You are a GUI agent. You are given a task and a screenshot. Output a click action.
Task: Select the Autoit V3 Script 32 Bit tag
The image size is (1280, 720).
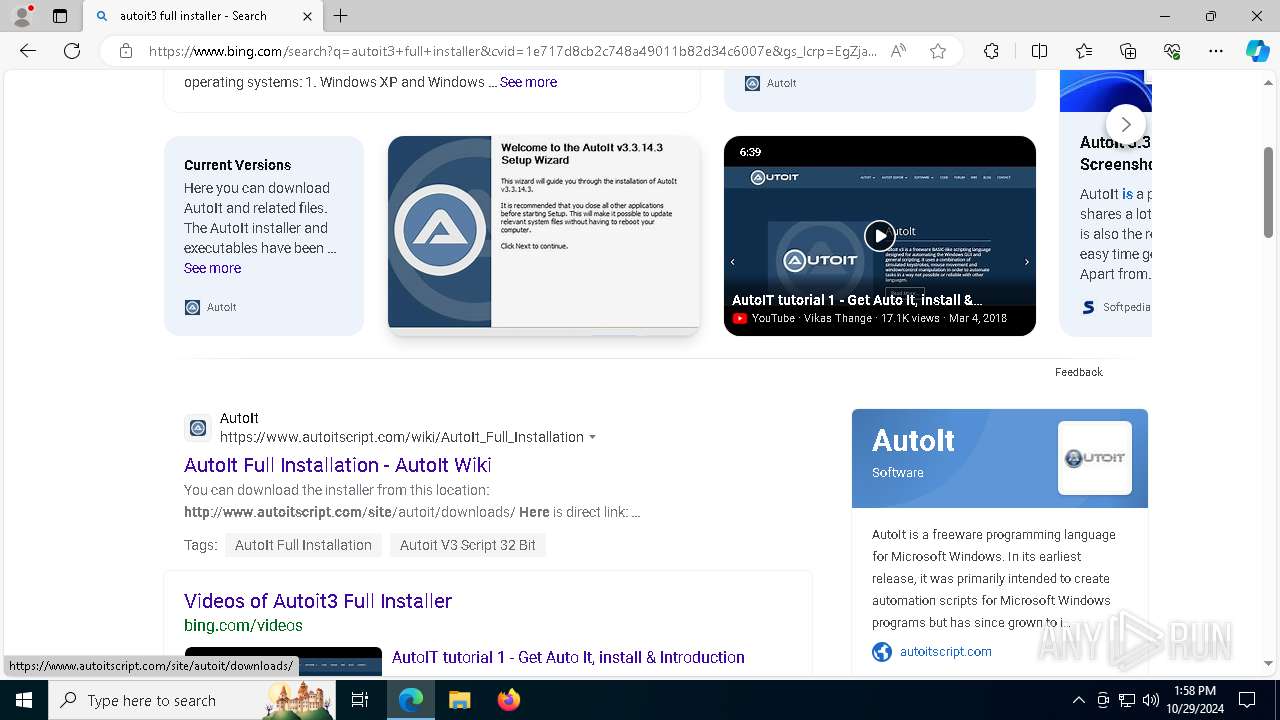coord(468,545)
